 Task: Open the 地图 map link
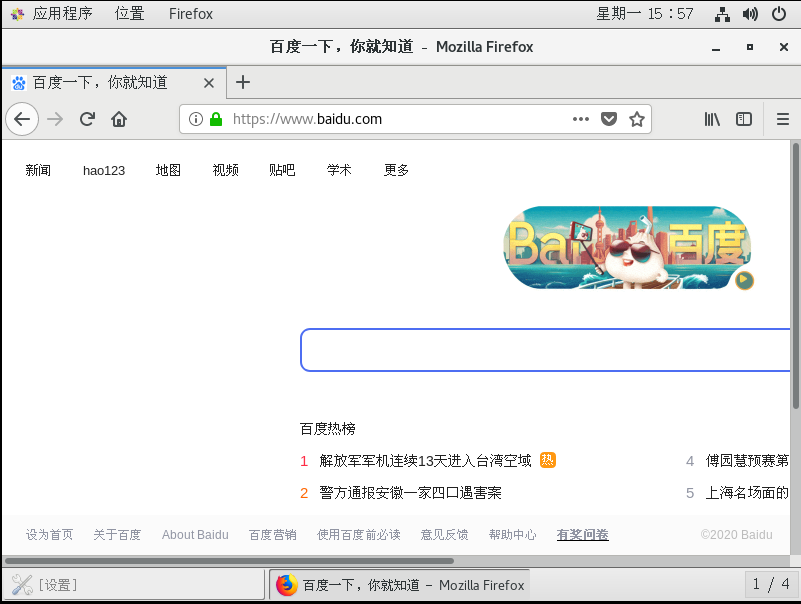[x=168, y=170]
